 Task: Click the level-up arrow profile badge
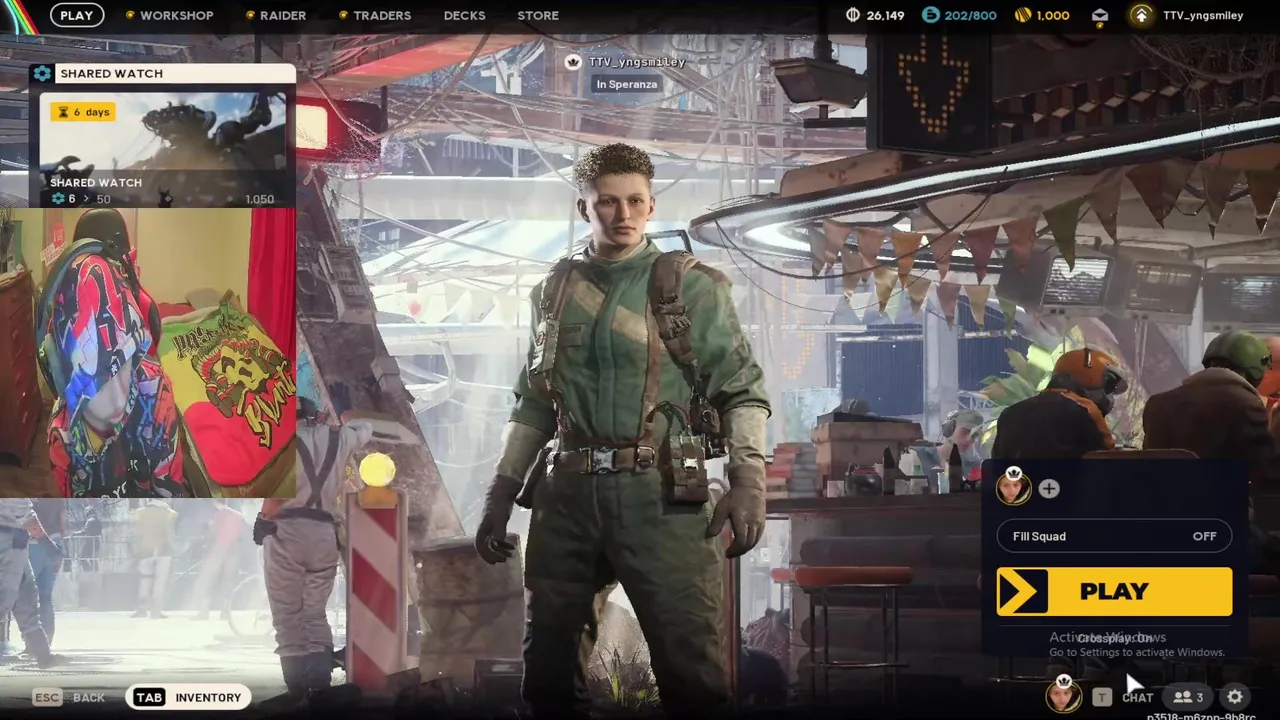[1141, 15]
